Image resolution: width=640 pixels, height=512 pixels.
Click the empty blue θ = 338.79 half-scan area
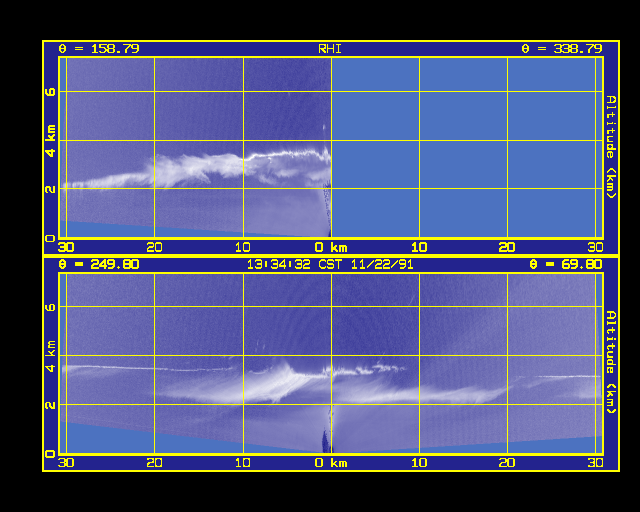467,147
